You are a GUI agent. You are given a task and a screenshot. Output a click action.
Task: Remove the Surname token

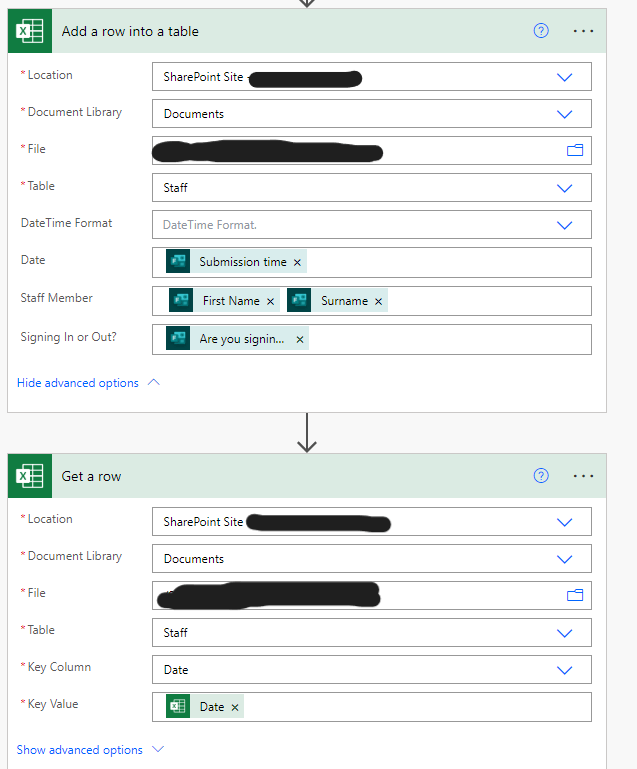tap(378, 302)
